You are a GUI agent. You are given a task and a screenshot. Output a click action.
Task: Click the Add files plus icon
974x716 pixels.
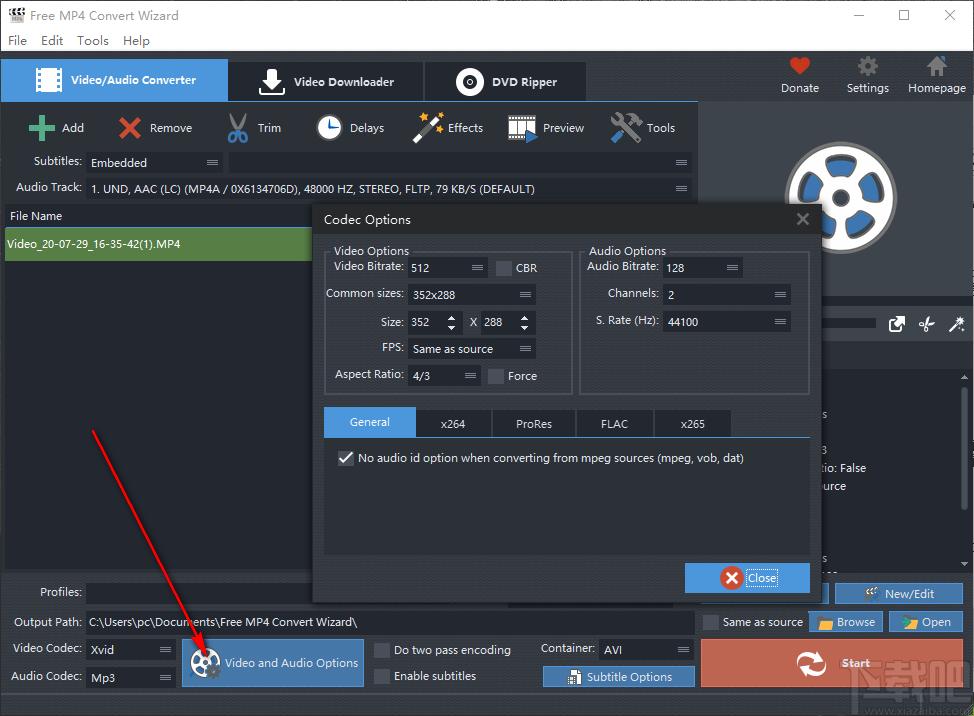click(42, 128)
